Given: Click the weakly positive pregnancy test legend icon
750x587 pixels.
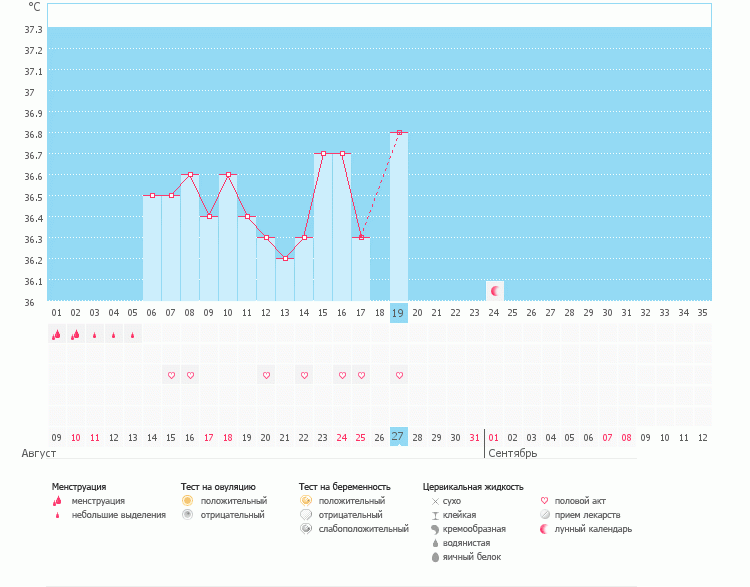Looking at the screenshot, I should click(x=305, y=528).
